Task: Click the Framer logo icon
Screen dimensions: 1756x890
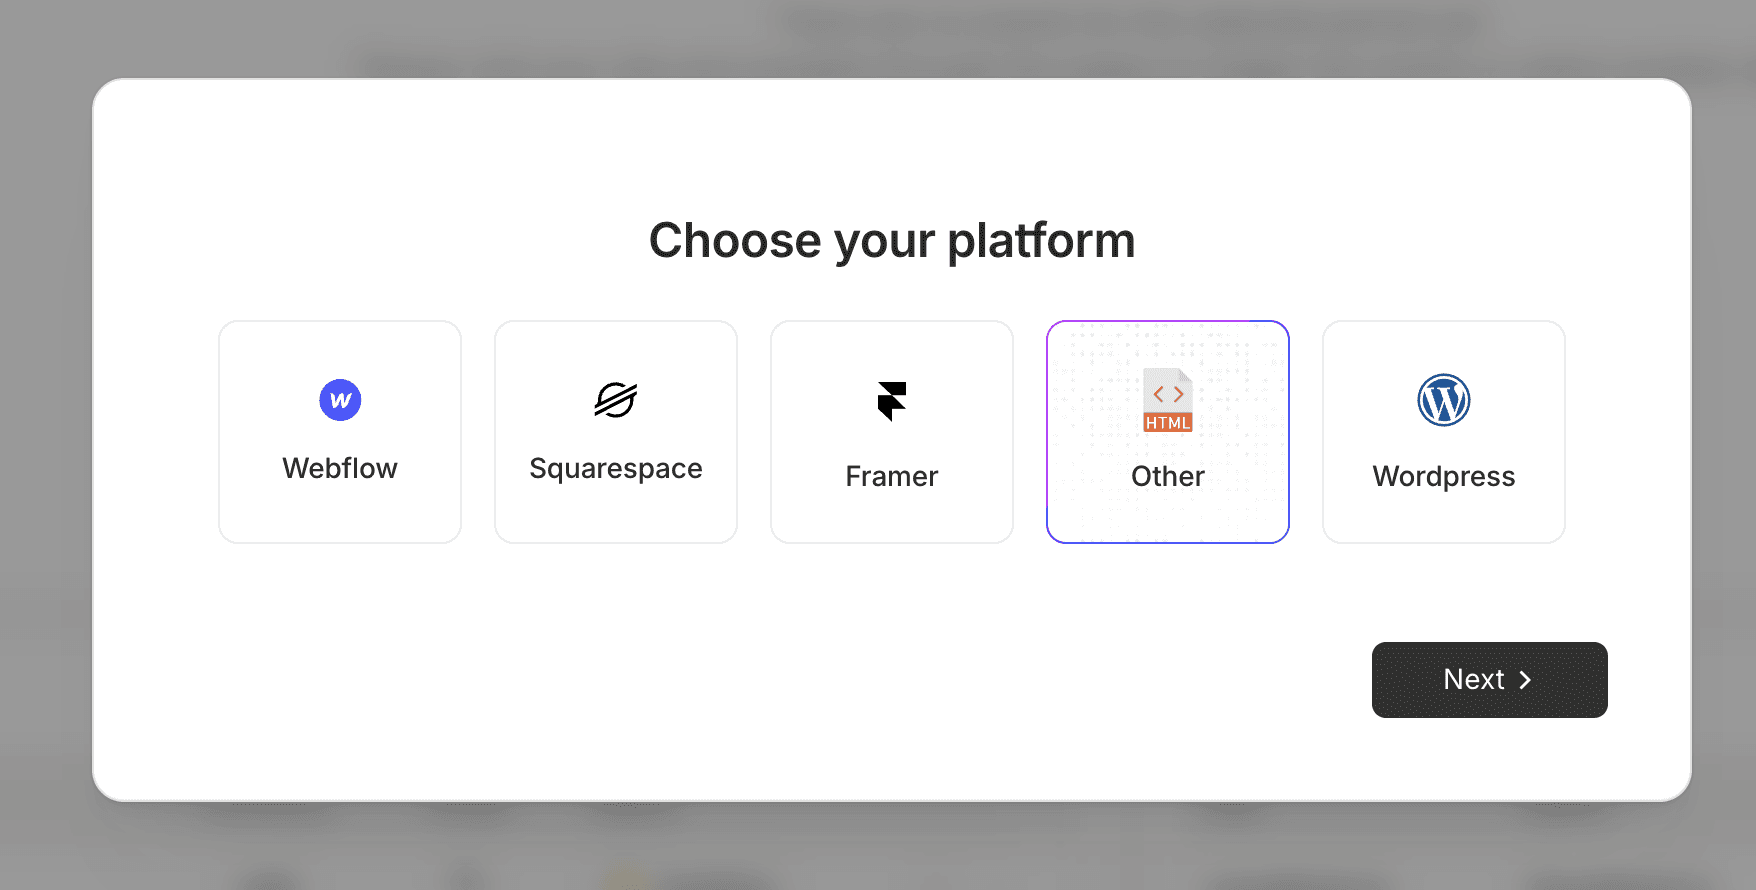Action: coord(891,400)
